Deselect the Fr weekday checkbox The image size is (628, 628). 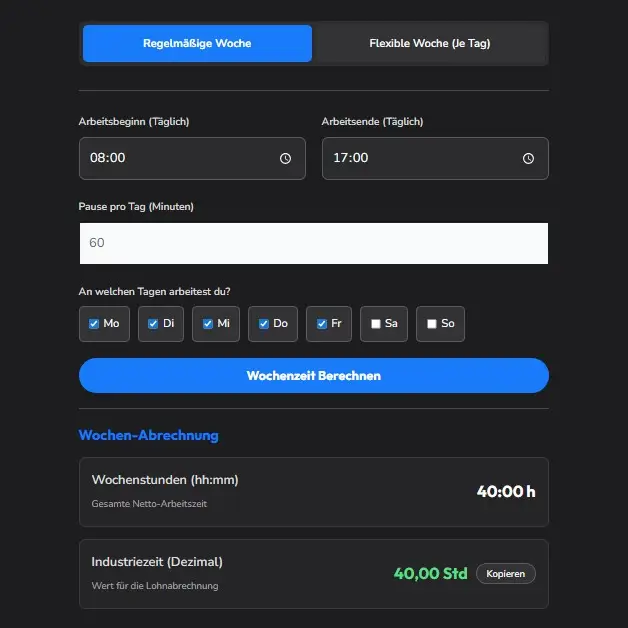pos(322,324)
